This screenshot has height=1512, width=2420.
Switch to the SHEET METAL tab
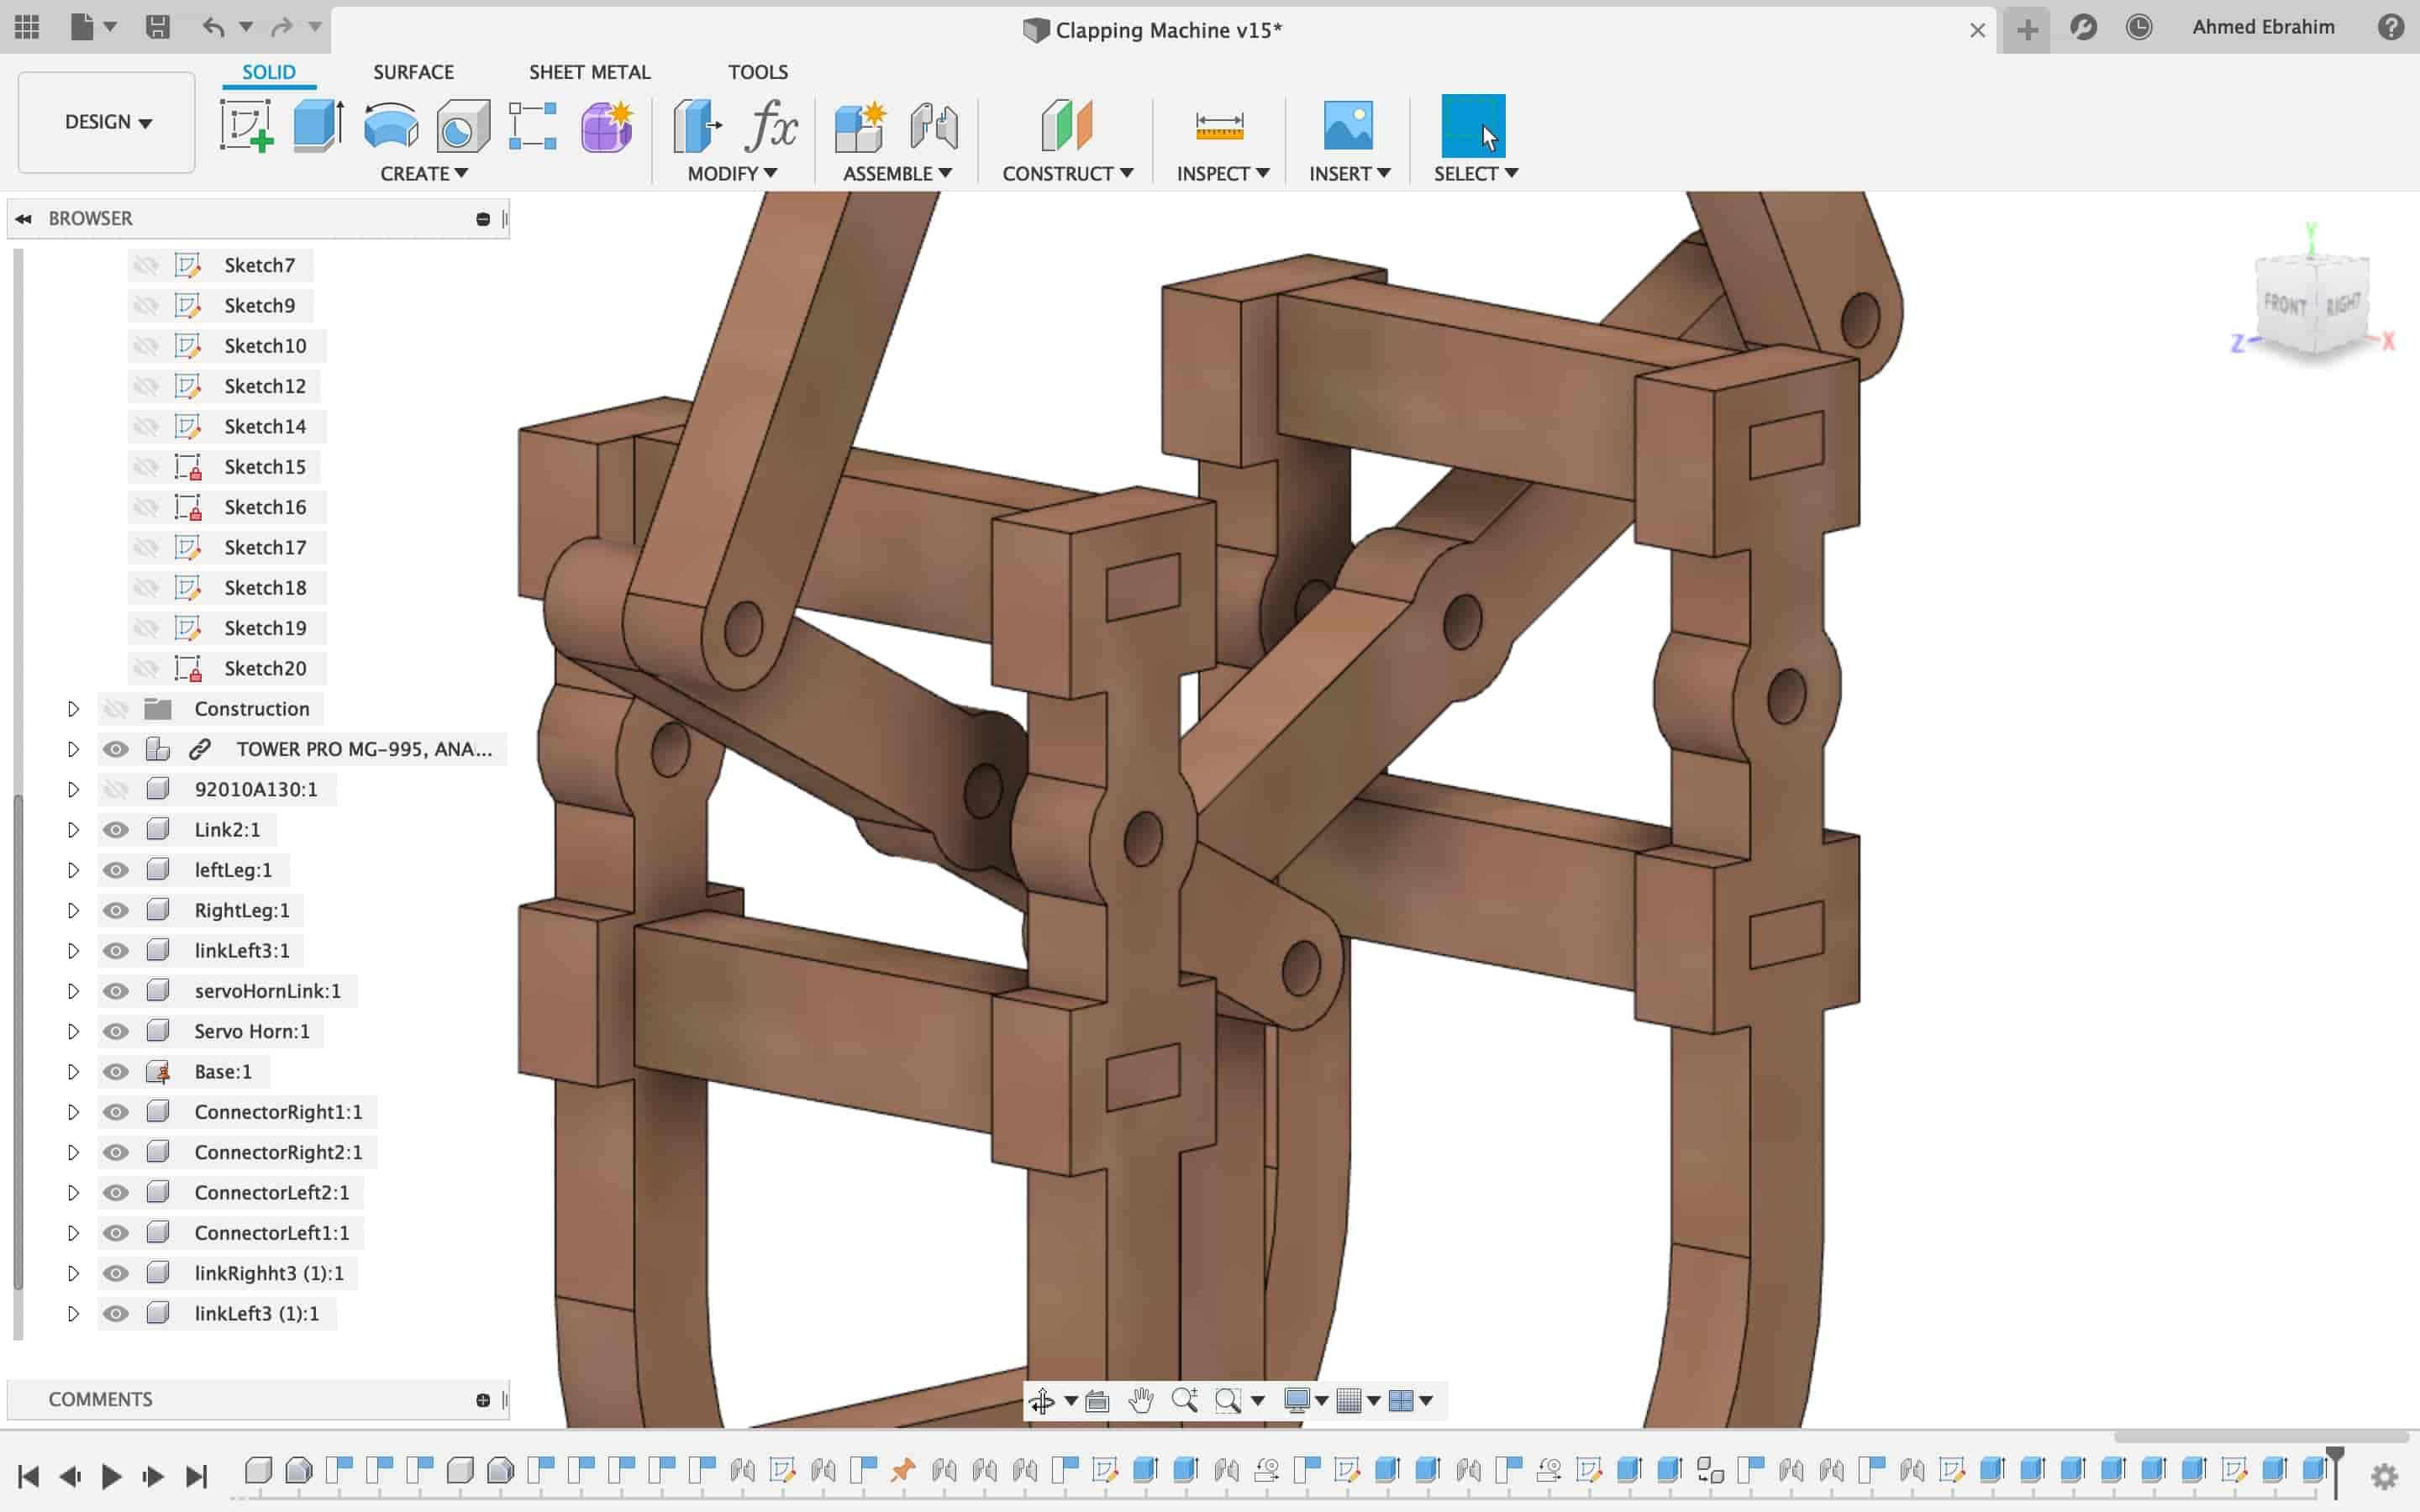click(x=590, y=72)
